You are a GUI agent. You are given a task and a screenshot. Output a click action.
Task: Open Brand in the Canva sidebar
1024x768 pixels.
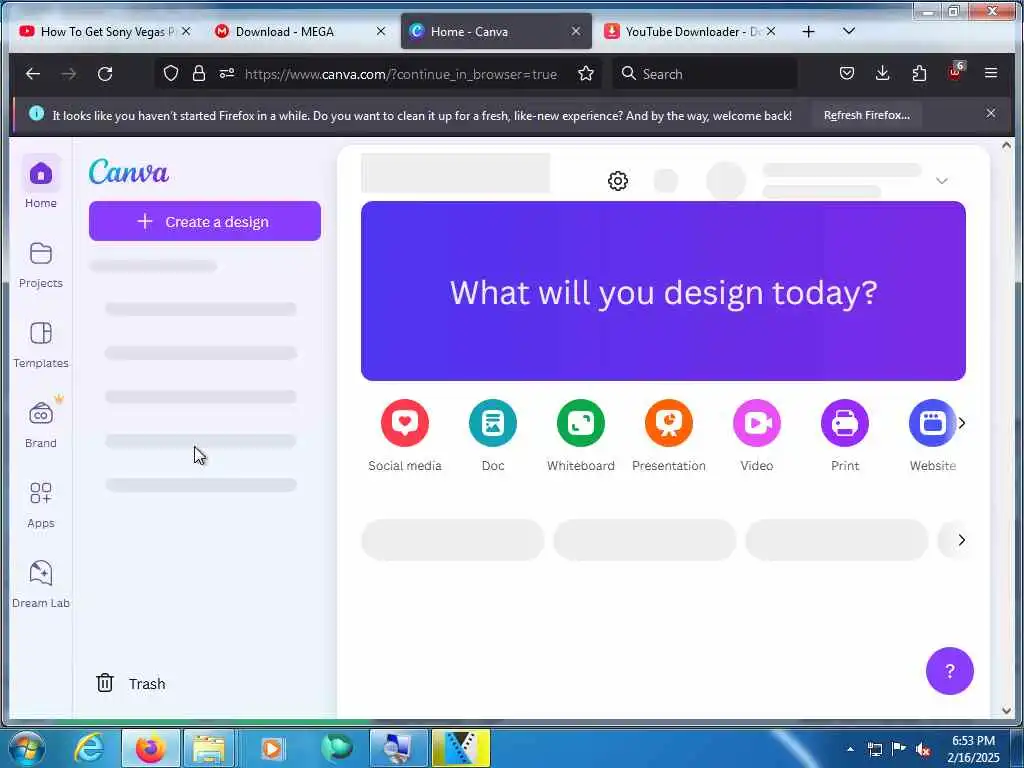pyautogui.click(x=40, y=424)
